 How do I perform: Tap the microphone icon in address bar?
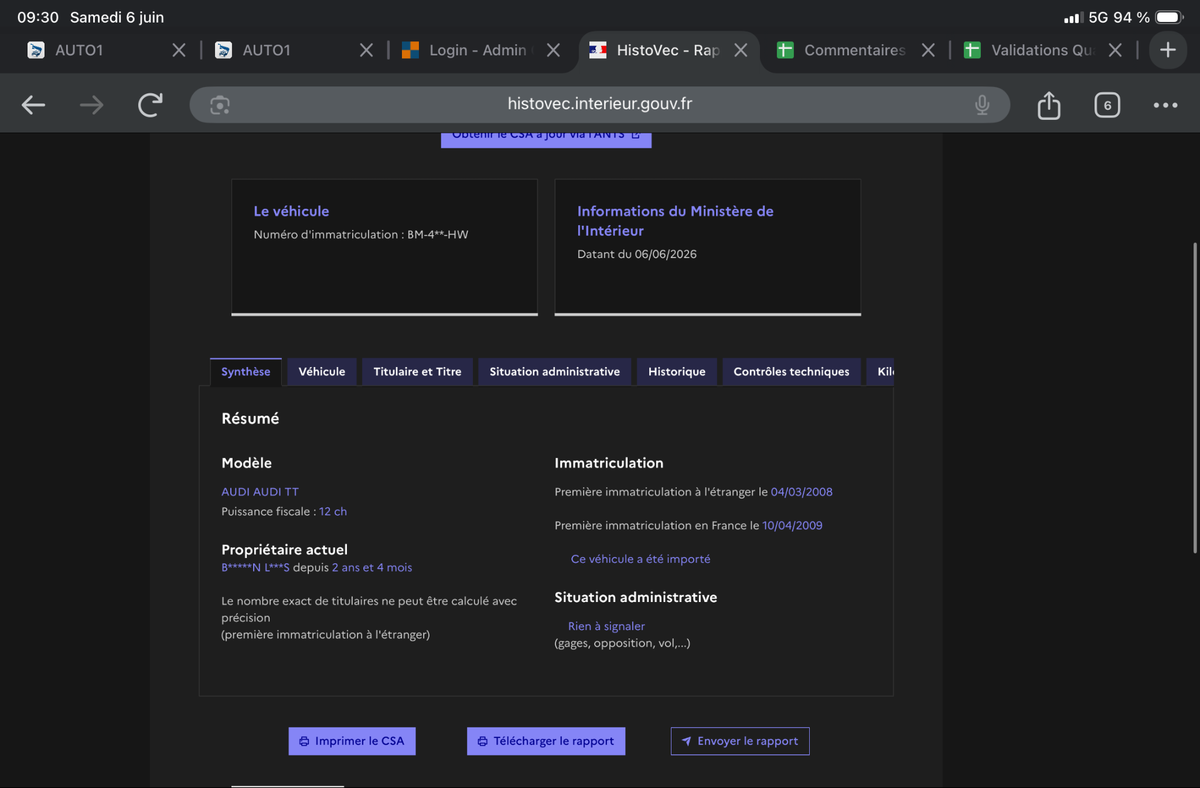(982, 105)
